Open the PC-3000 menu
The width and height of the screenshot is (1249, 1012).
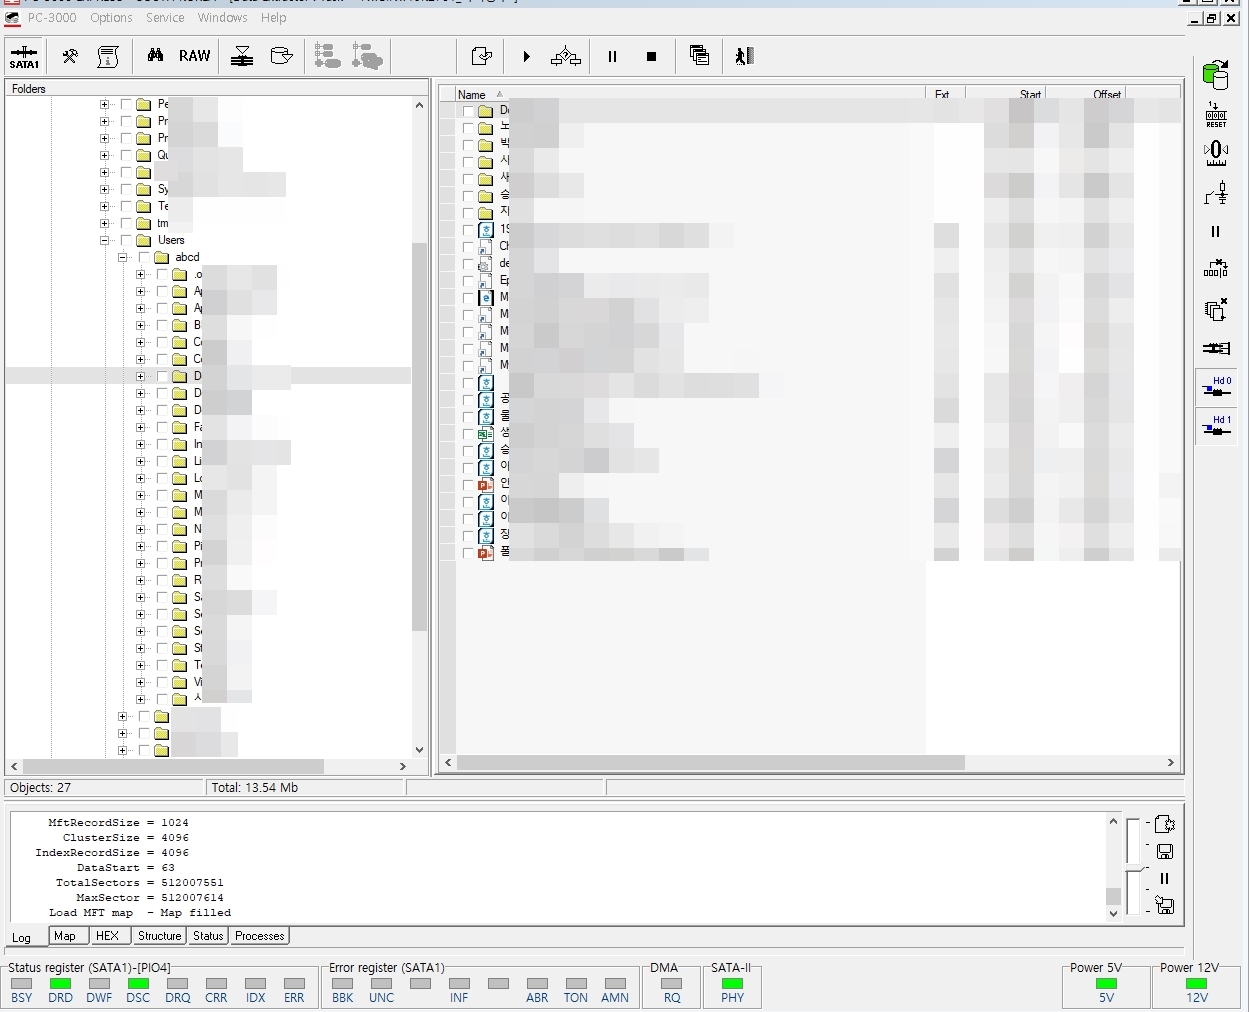(x=52, y=18)
